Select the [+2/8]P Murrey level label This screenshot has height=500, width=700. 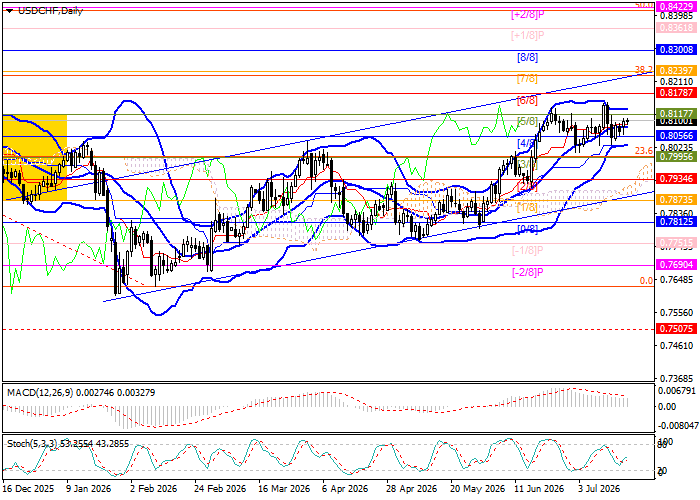coord(527,15)
